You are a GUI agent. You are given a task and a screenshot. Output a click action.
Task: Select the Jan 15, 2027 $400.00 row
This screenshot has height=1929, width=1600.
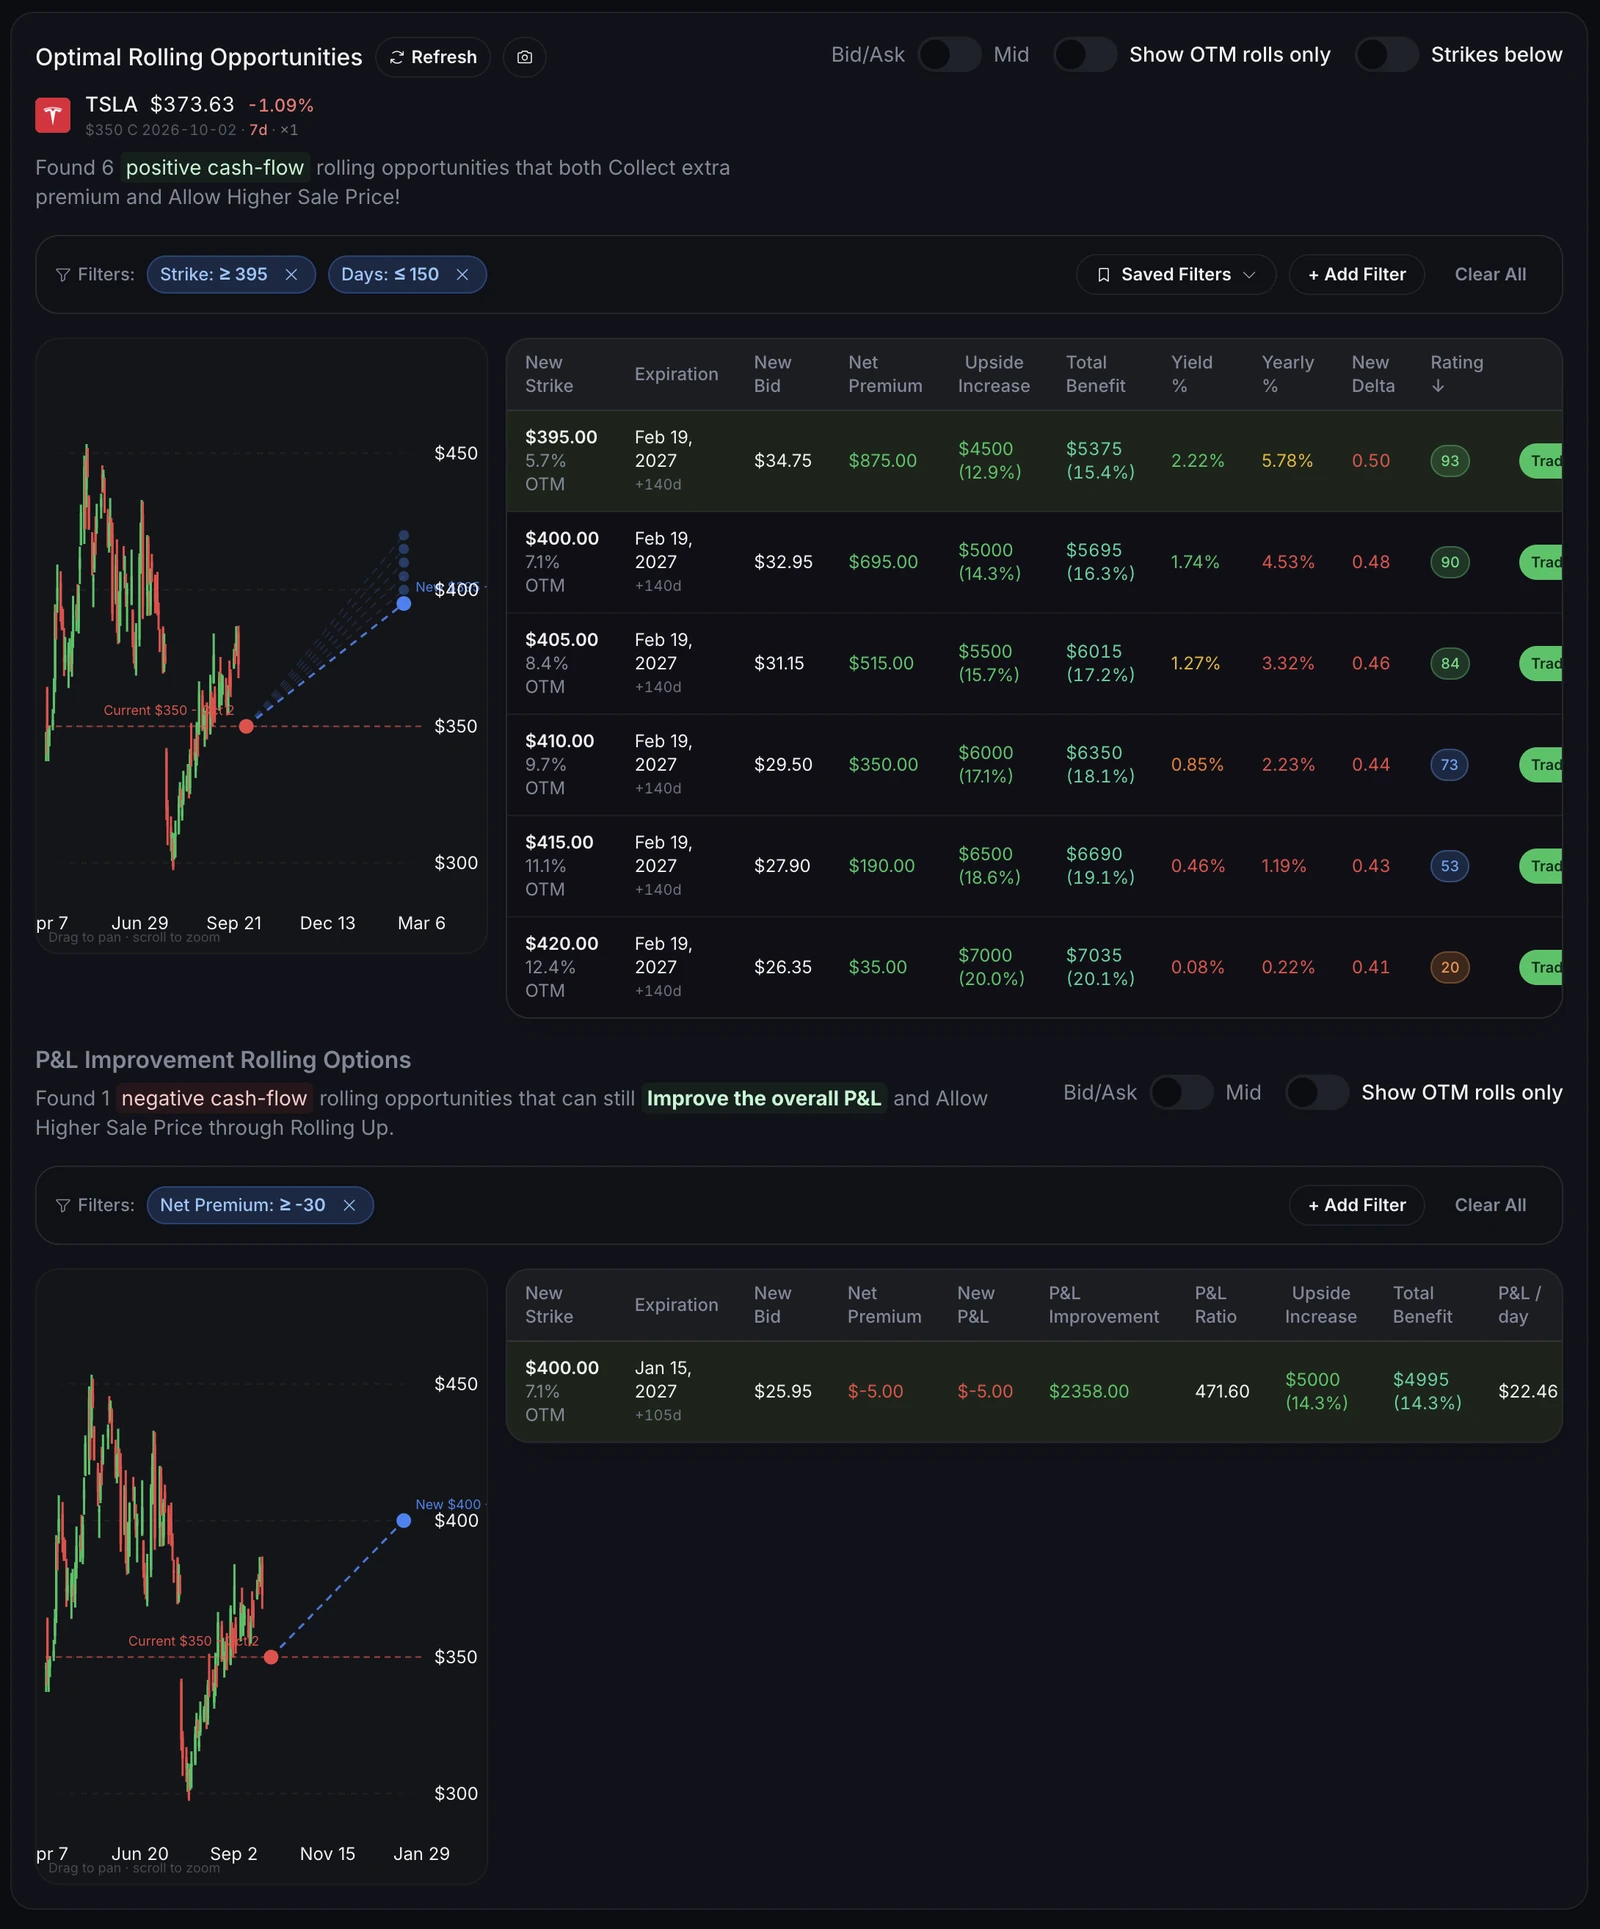pyautogui.click(x=1034, y=1392)
